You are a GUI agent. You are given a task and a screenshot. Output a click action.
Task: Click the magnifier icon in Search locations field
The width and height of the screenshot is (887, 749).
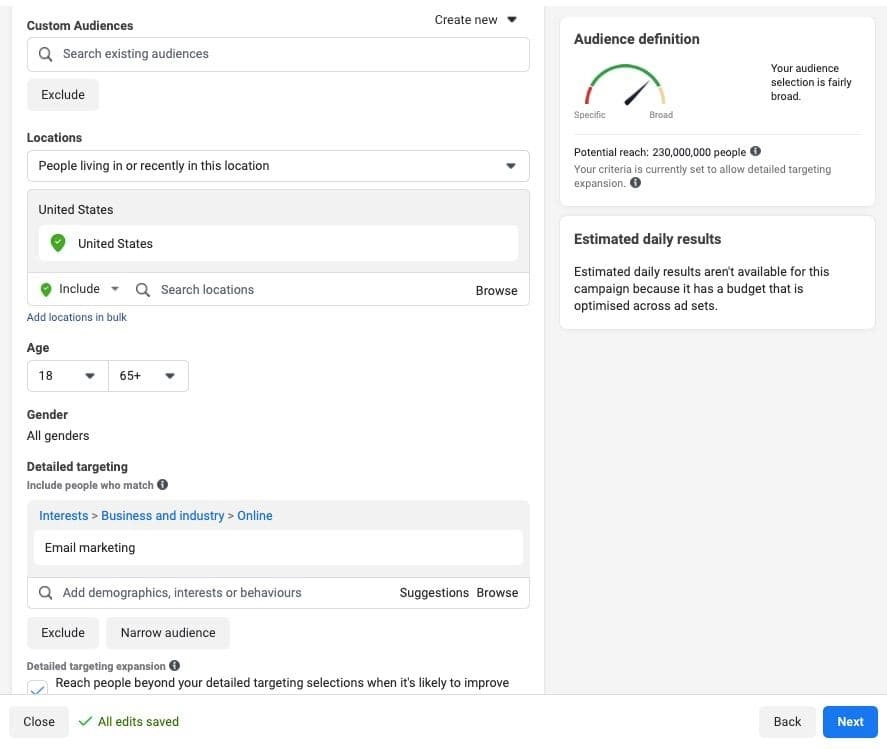coord(143,290)
